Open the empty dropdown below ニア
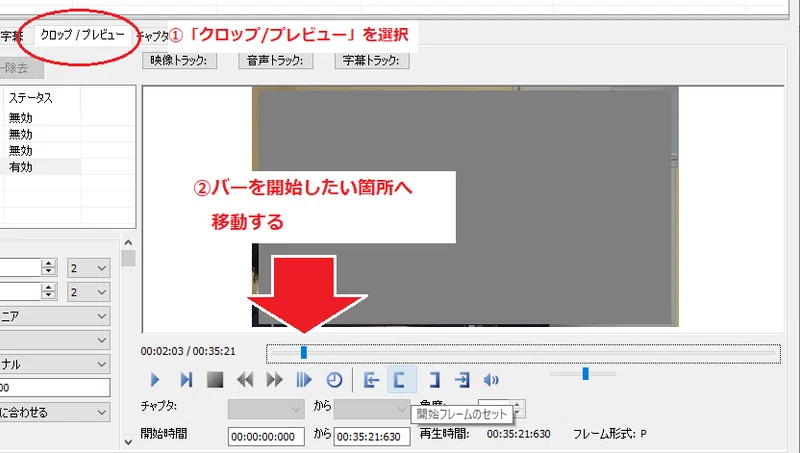800x453 pixels. (x=55, y=340)
